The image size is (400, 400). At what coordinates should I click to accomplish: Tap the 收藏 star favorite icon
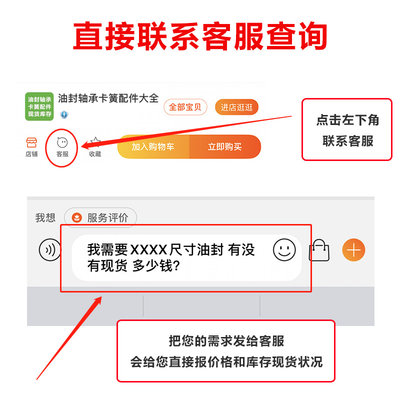tap(95, 147)
